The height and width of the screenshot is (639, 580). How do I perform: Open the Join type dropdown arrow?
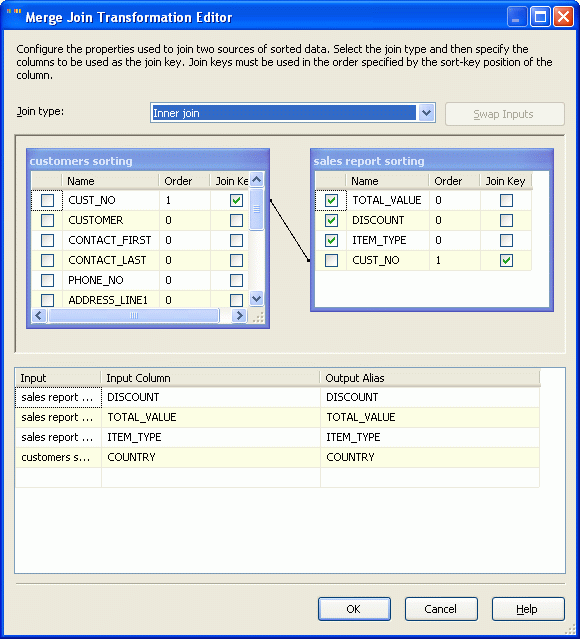[426, 113]
